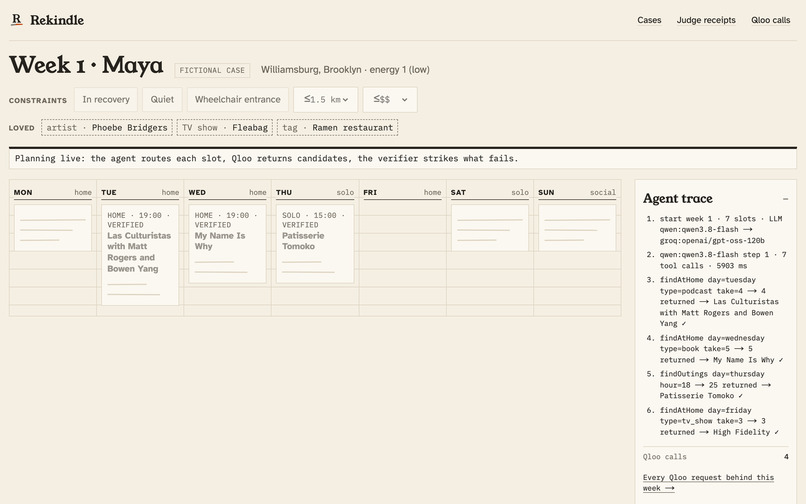Open the Cases page

coord(649,20)
